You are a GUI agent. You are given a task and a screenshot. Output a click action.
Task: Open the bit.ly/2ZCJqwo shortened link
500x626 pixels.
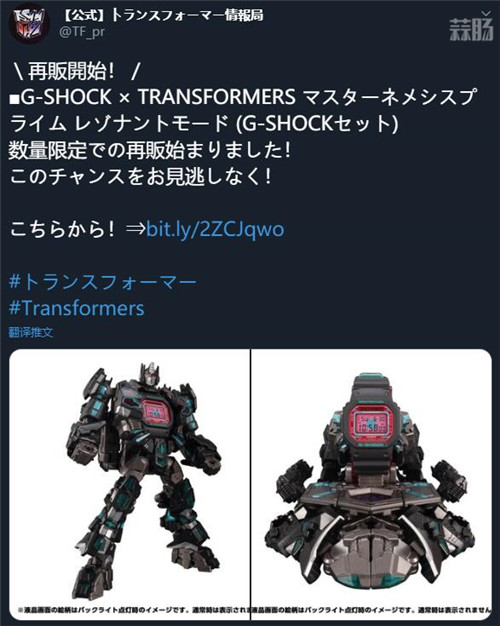point(215,229)
